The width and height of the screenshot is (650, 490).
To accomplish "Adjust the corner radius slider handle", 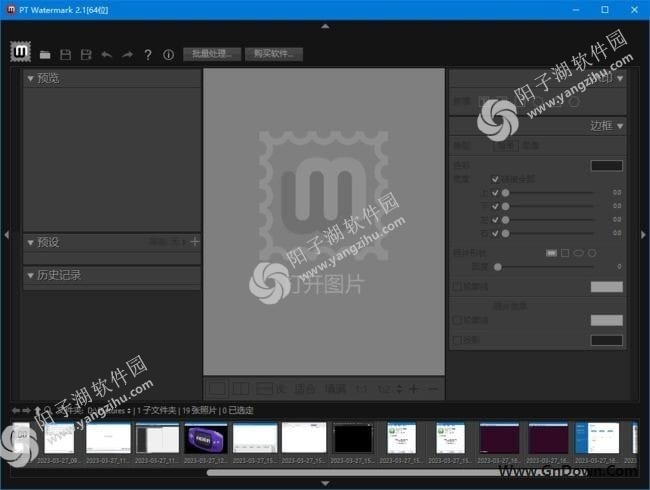I will [498, 267].
